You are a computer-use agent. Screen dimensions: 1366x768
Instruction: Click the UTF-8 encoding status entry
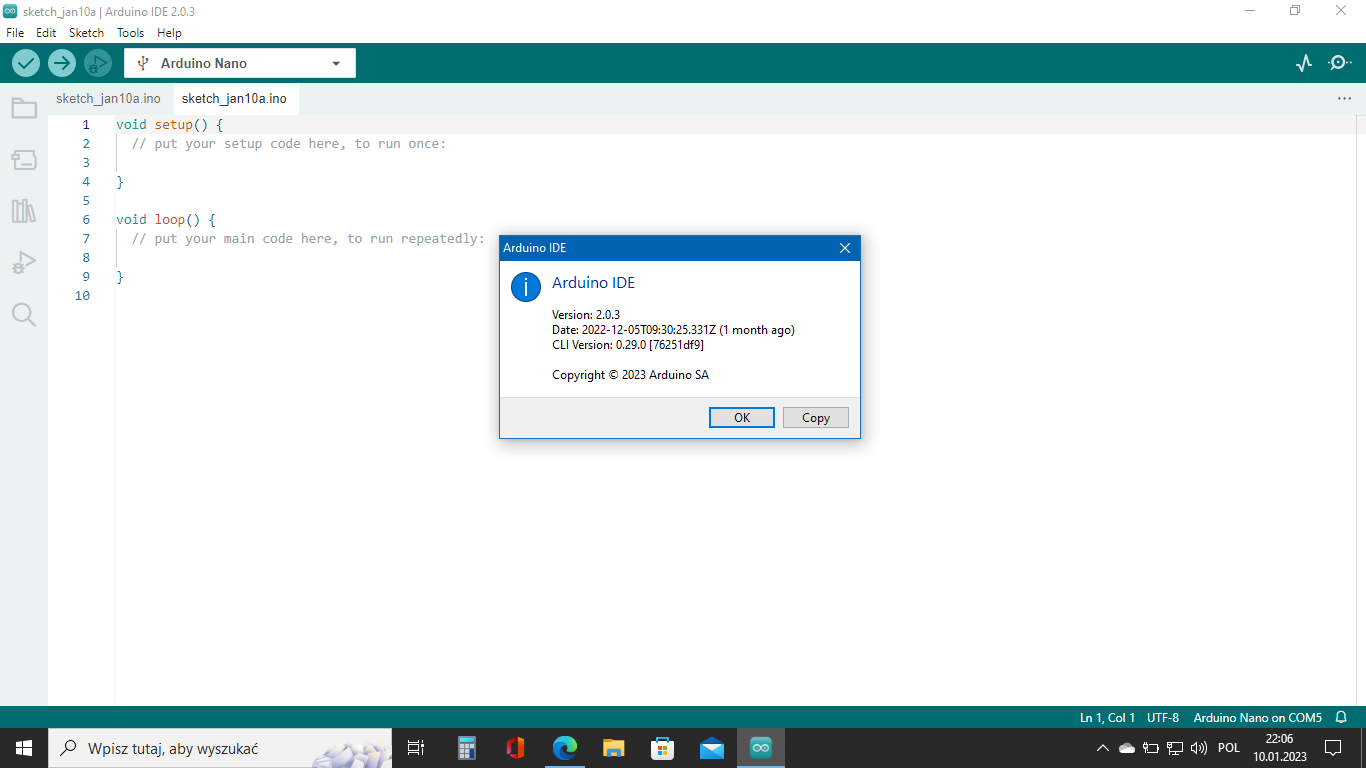pyautogui.click(x=1163, y=718)
